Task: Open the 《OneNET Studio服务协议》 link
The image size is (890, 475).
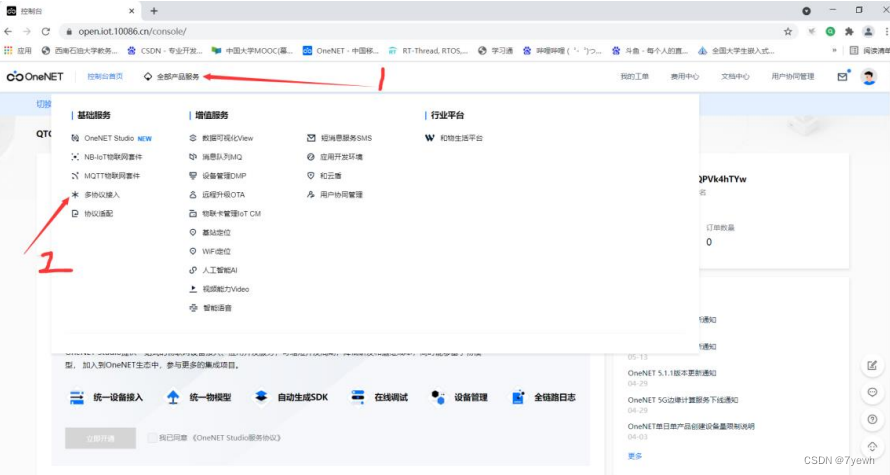Action: [236, 438]
